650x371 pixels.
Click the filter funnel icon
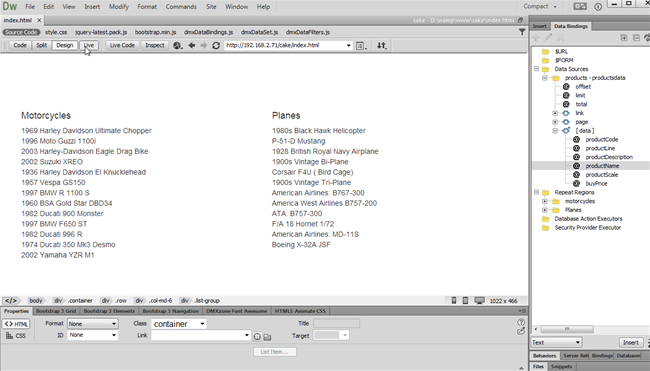pos(522,32)
